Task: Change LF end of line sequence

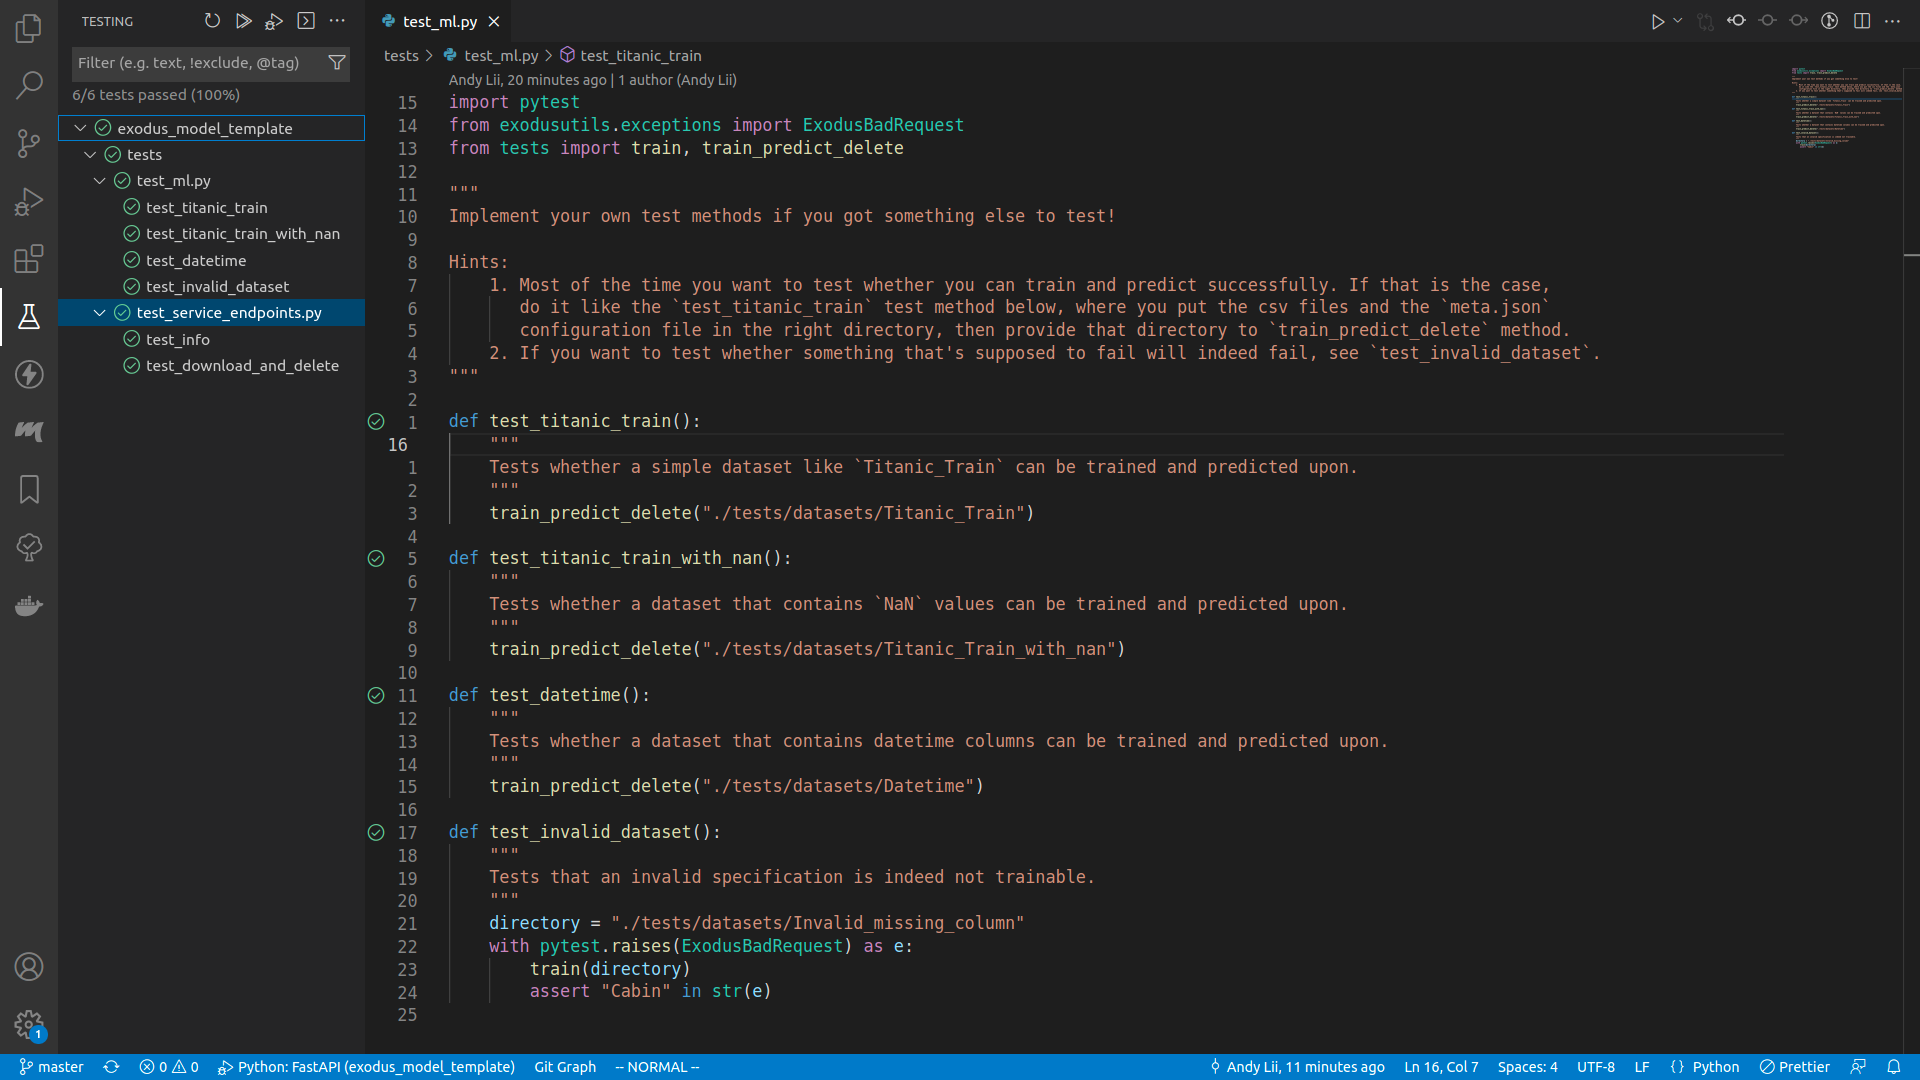Action: (x=1642, y=1067)
